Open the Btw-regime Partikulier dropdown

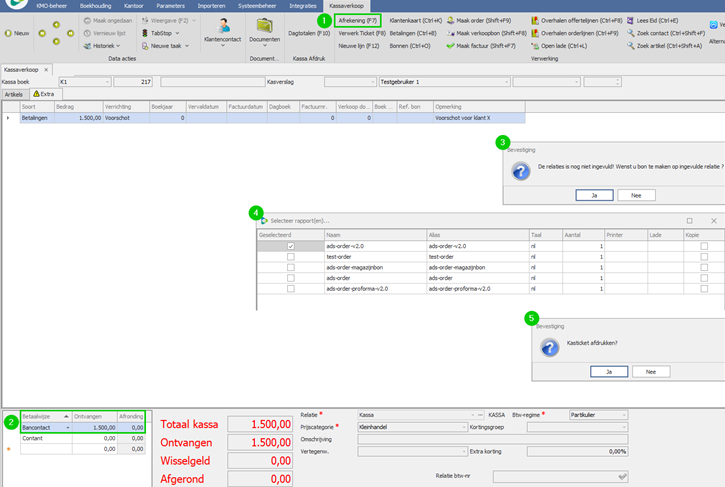[624, 415]
